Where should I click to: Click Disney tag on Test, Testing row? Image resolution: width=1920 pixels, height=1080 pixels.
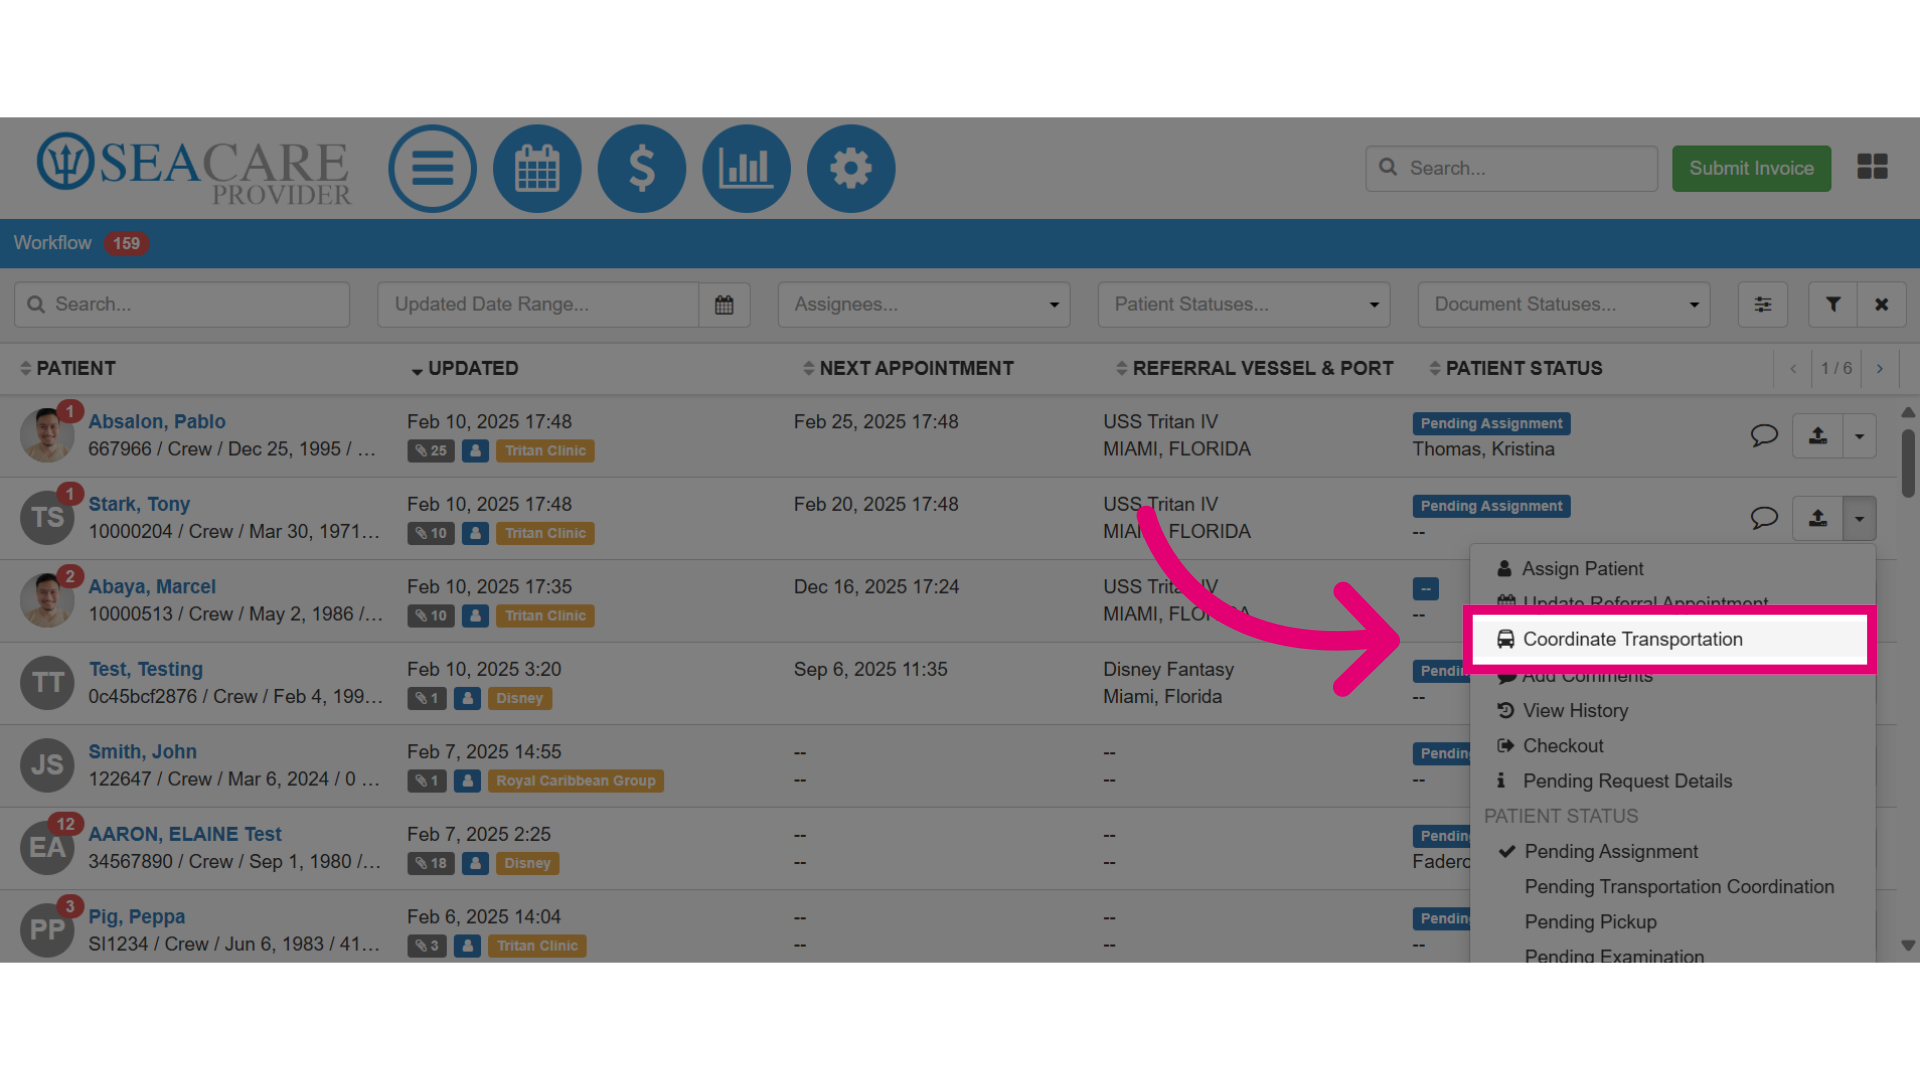[x=519, y=699]
